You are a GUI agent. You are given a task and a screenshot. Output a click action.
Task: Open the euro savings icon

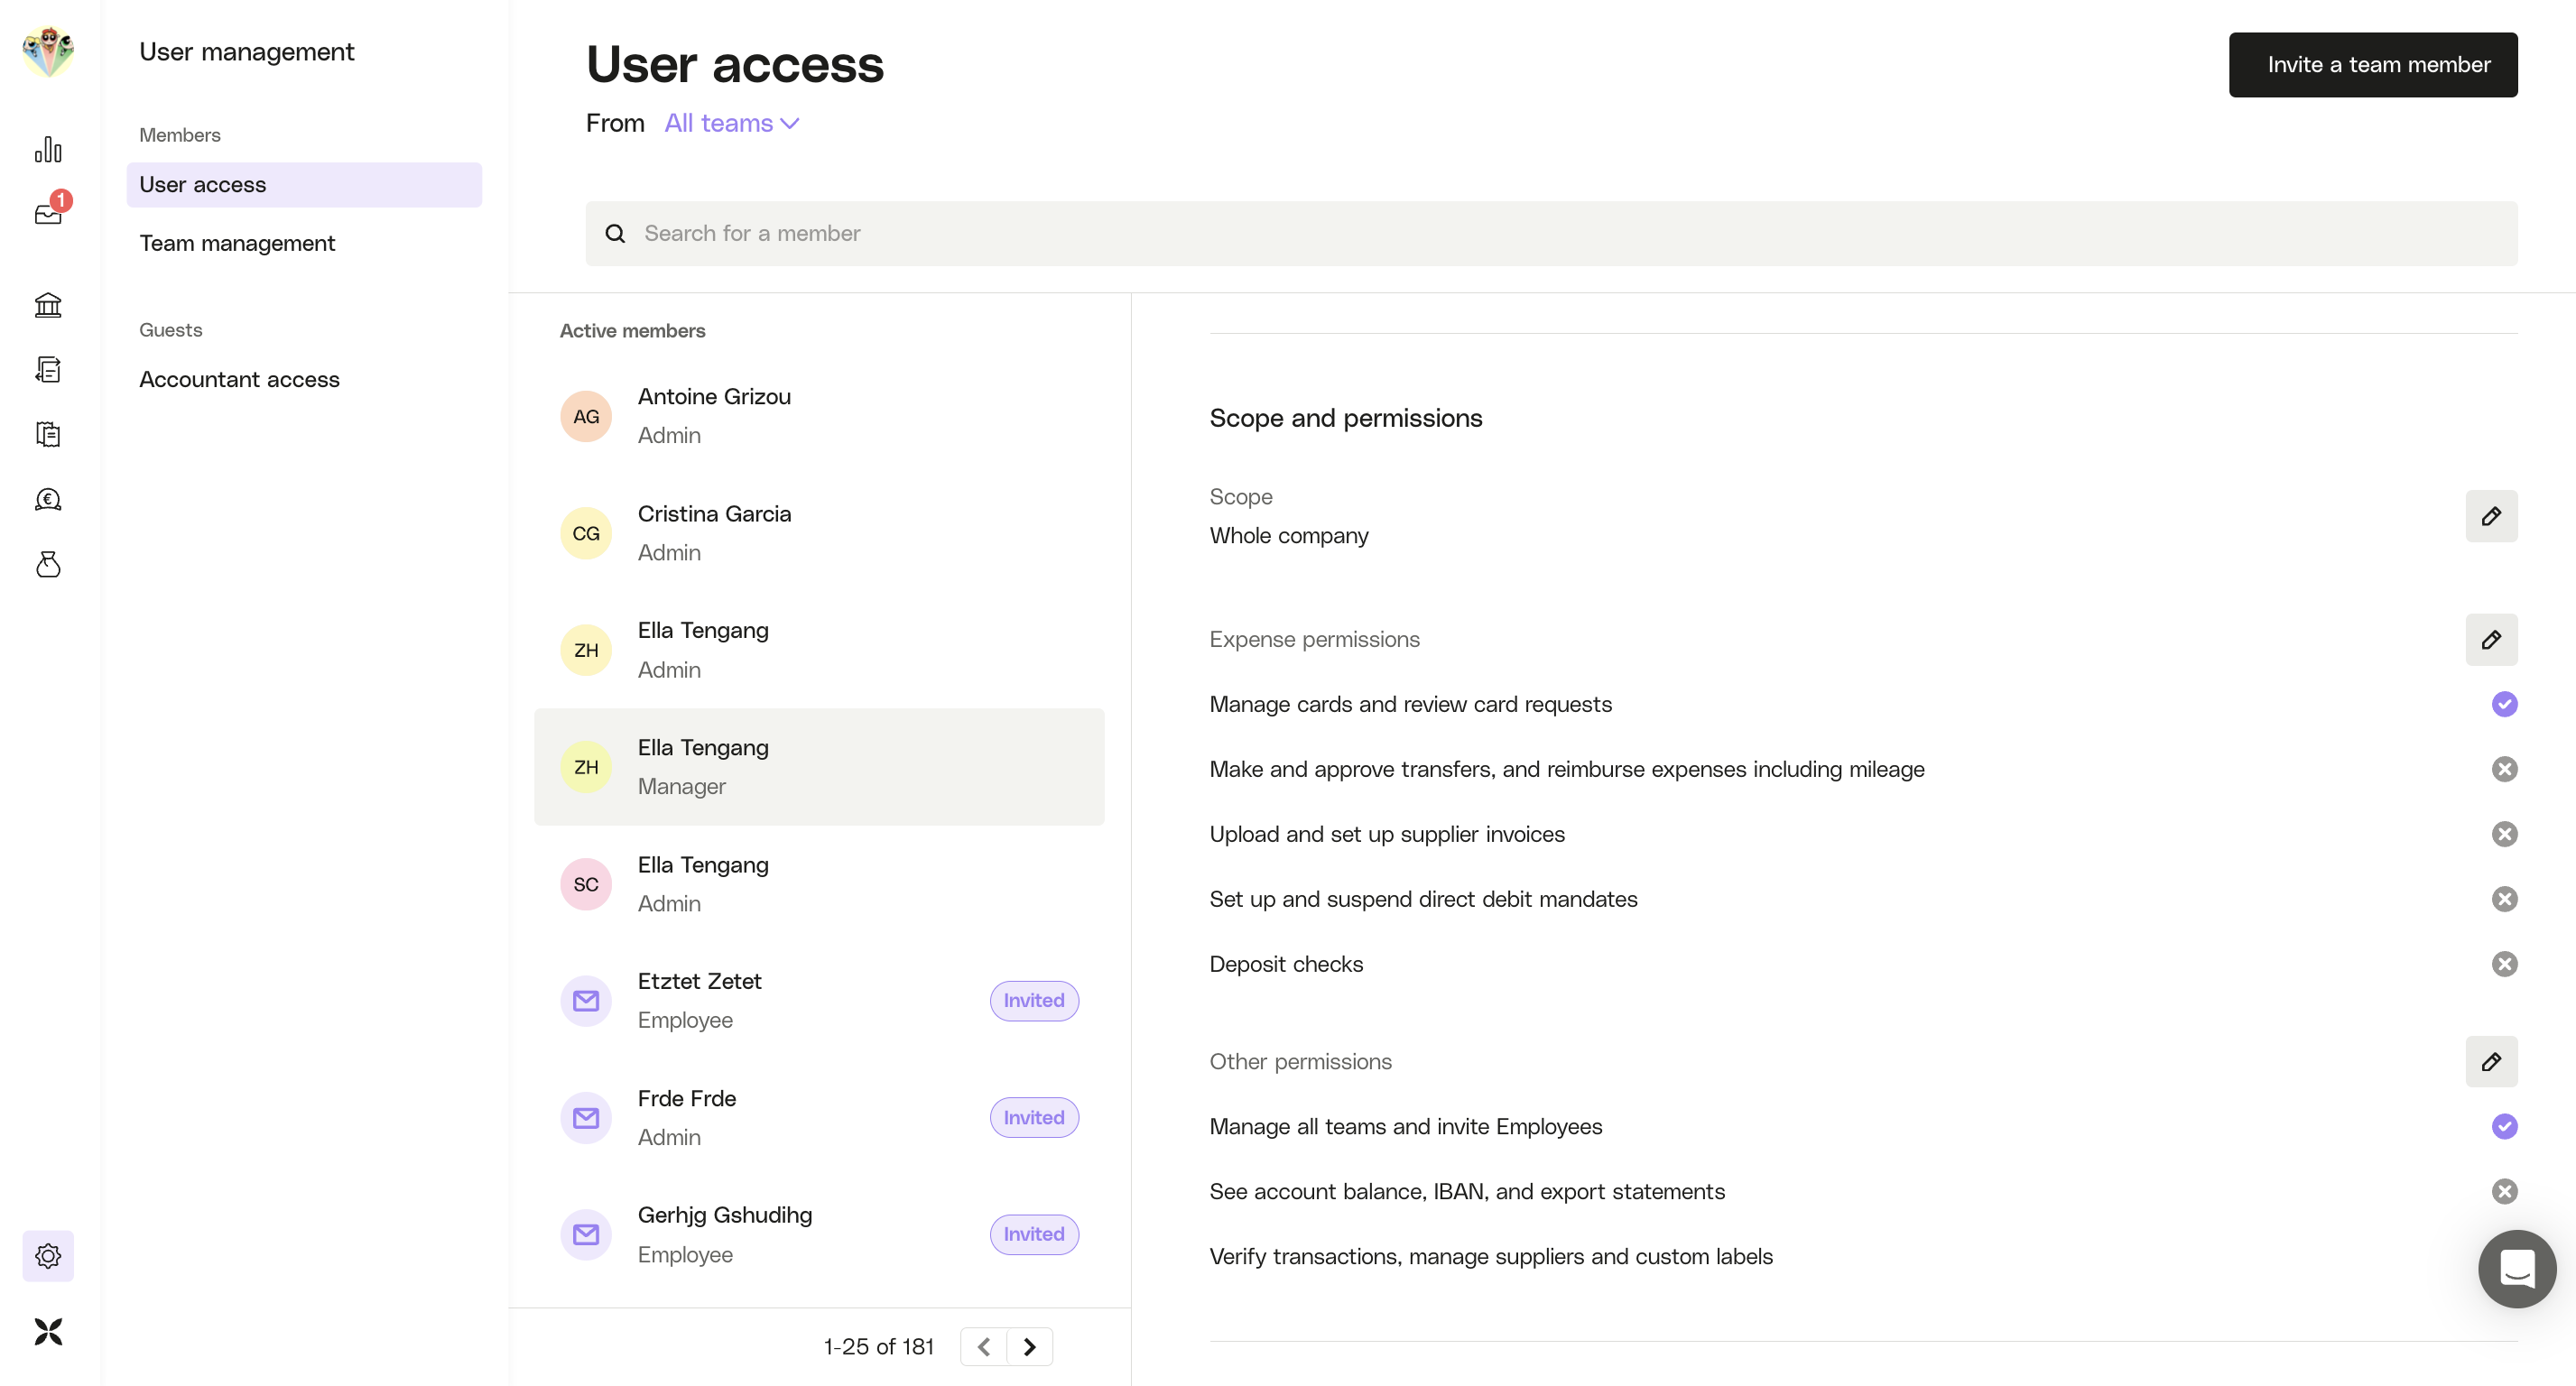(x=48, y=499)
